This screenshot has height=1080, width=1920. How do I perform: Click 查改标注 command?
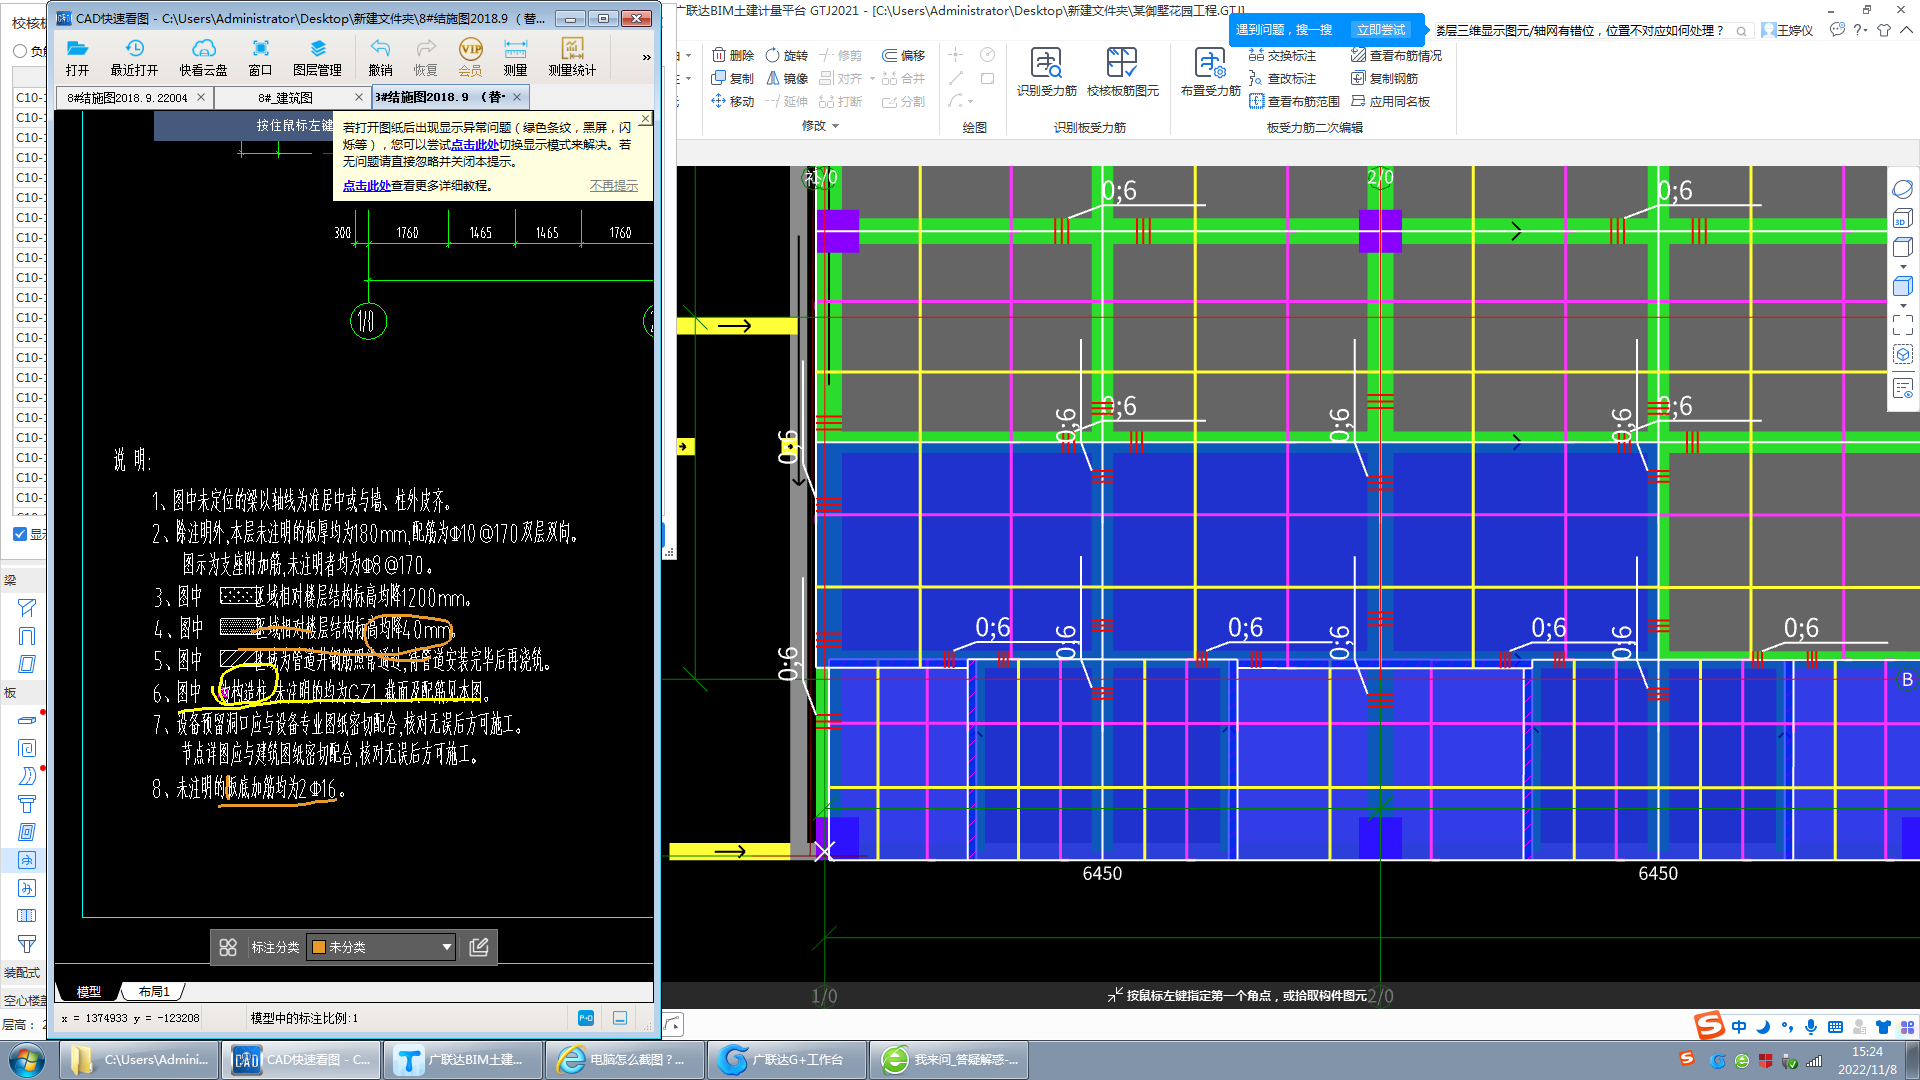1282,78
